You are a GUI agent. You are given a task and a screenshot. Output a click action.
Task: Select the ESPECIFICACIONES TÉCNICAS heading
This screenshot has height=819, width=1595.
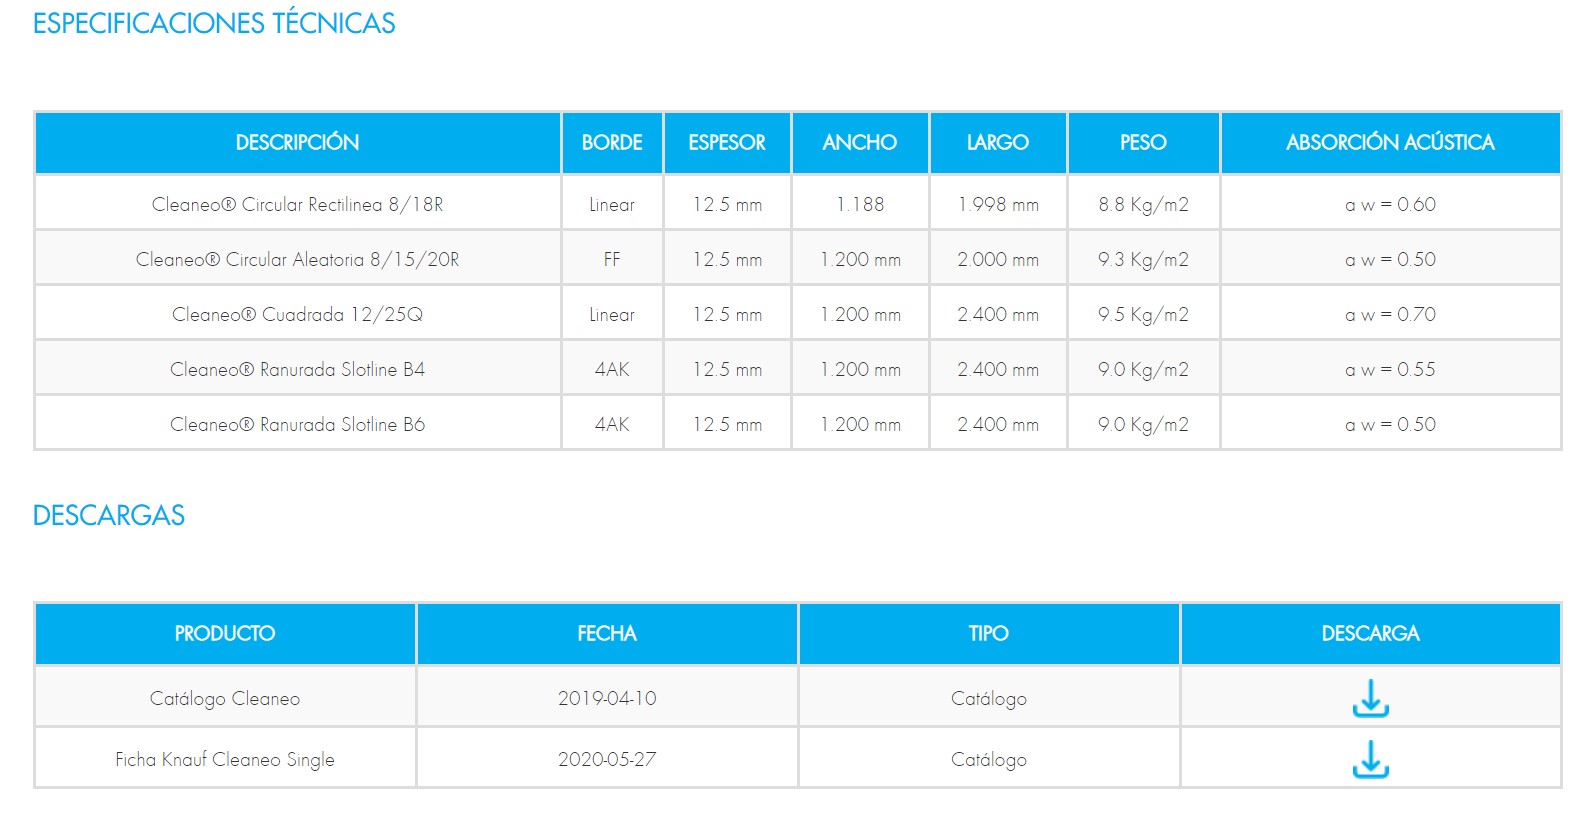(214, 23)
